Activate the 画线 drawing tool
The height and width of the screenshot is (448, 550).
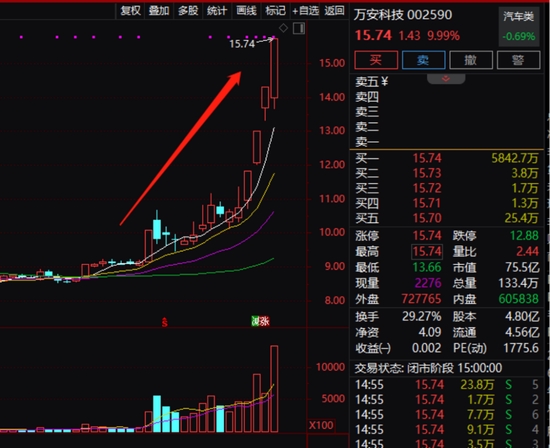246,11
